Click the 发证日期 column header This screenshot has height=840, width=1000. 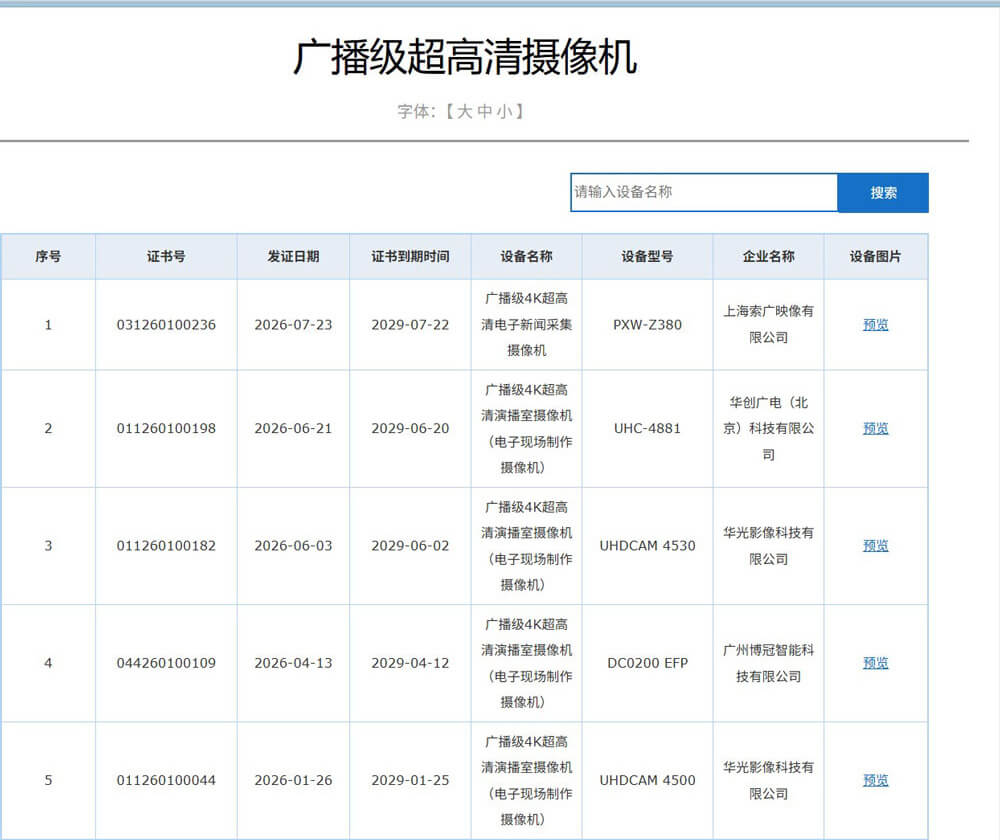[293, 256]
